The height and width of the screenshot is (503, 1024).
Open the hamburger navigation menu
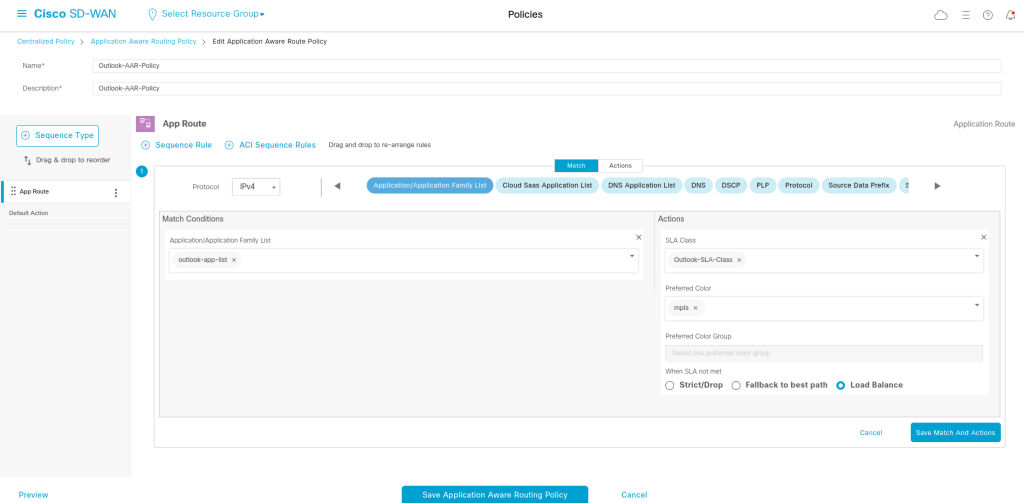click(x=22, y=15)
